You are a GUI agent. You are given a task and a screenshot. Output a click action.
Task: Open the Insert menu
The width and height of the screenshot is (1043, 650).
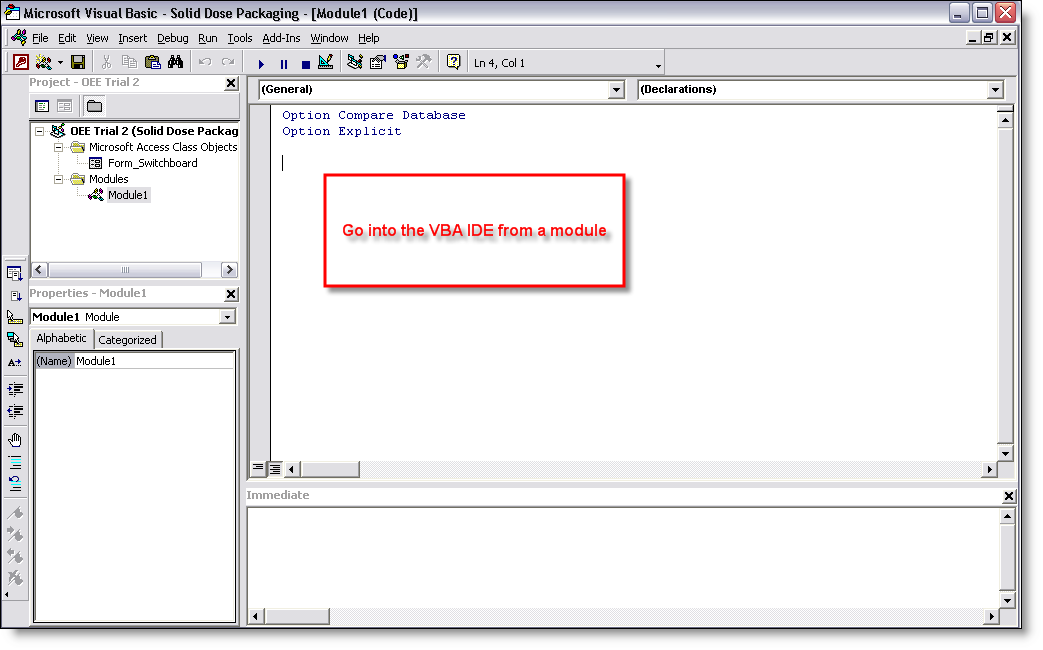tap(132, 38)
